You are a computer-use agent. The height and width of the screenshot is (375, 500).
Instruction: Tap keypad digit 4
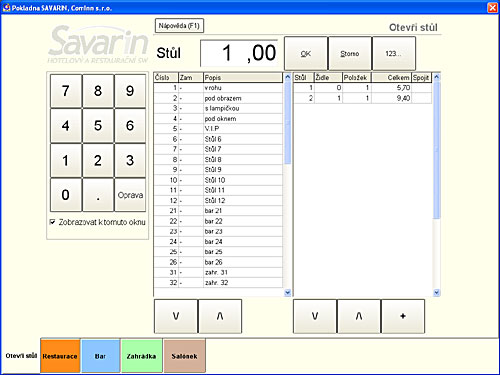pos(66,126)
